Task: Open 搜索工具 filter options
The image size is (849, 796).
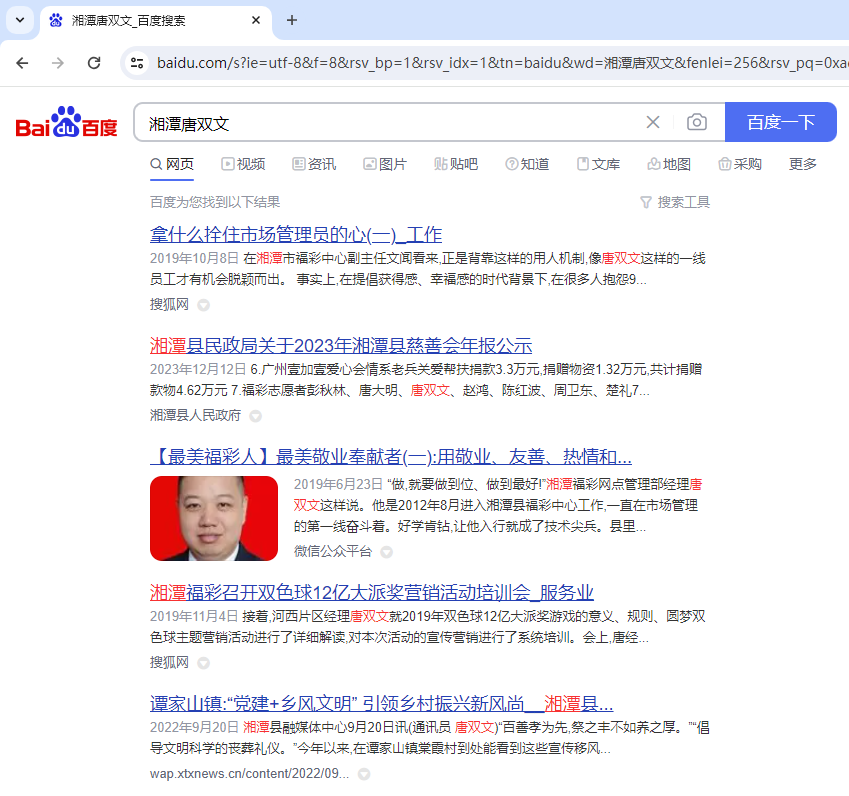Action: (675, 202)
